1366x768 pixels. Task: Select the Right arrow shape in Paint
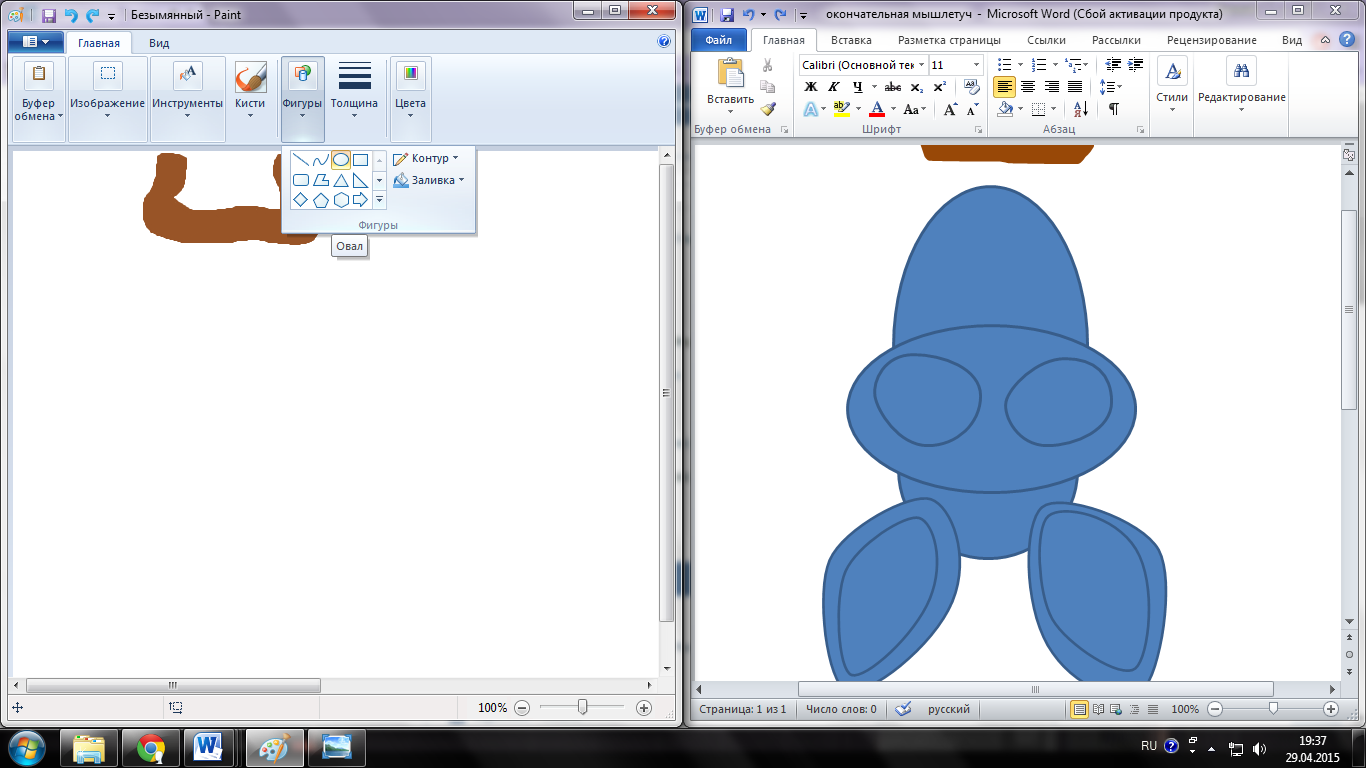(x=361, y=200)
